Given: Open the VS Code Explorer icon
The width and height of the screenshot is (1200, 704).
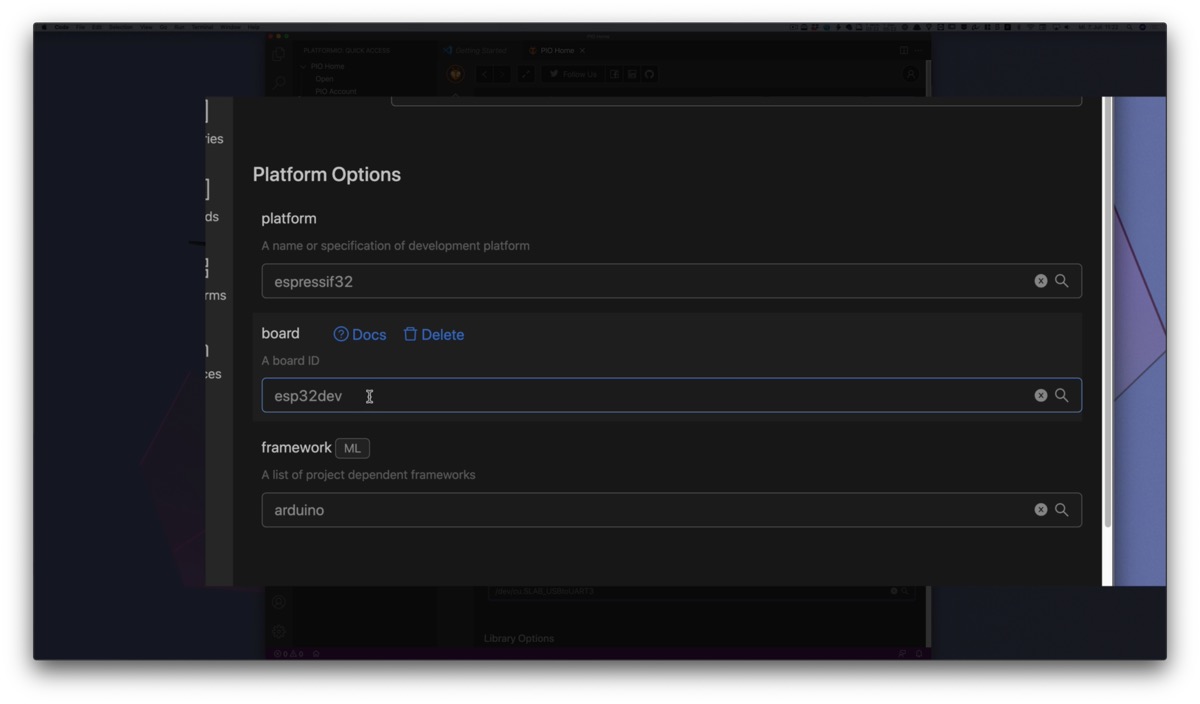Looking at the screenshot, I should (279, 54).
